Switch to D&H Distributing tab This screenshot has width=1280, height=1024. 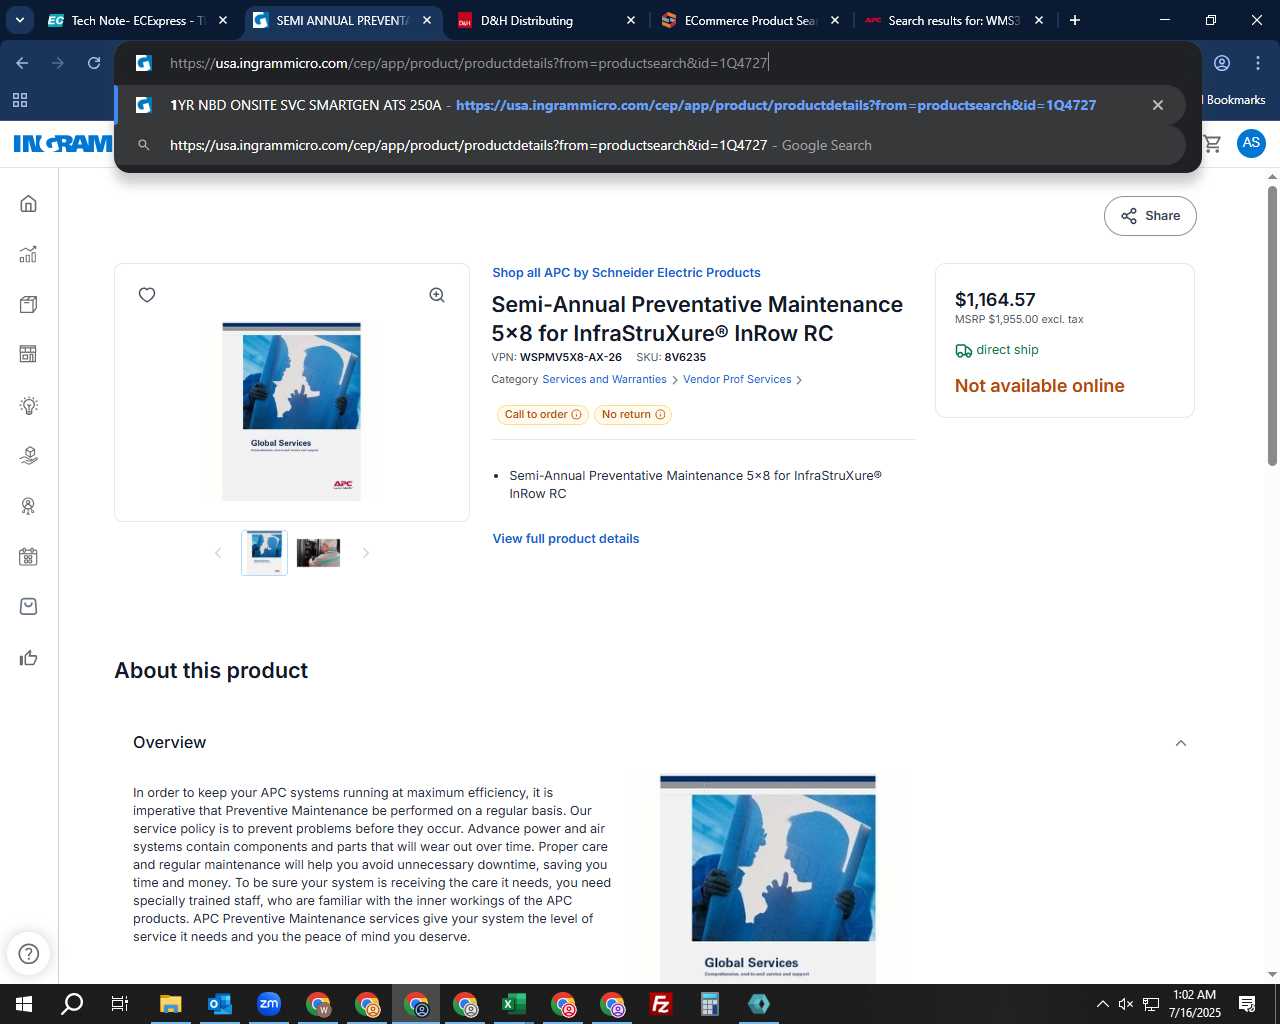click(x=545, y=20)
